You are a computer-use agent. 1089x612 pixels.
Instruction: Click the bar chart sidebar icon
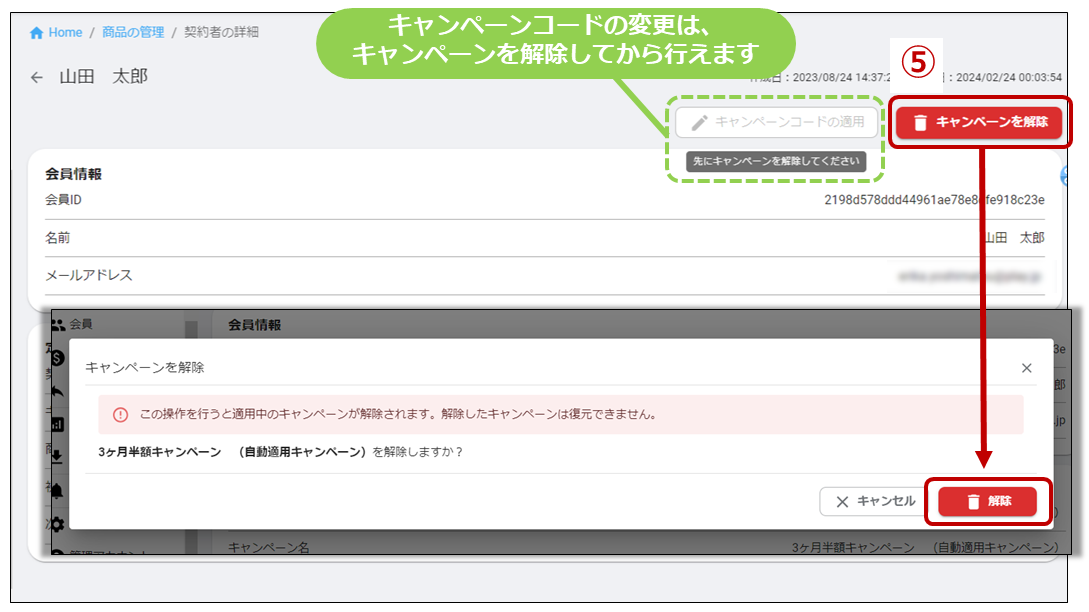click(x=57, y=424)
